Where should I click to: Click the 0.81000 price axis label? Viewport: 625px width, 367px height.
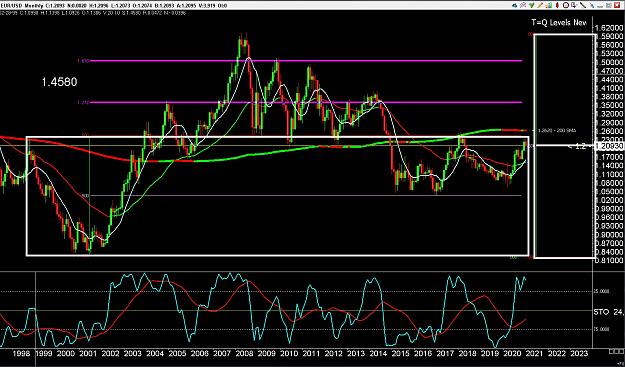point(609,260)
